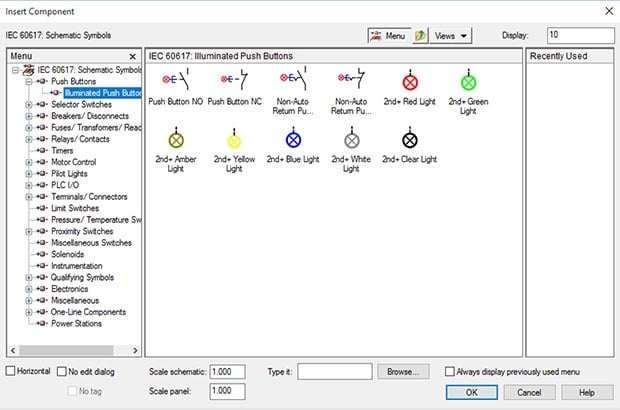Expand the Breakers/ Disconnects node

pos(29,116)
